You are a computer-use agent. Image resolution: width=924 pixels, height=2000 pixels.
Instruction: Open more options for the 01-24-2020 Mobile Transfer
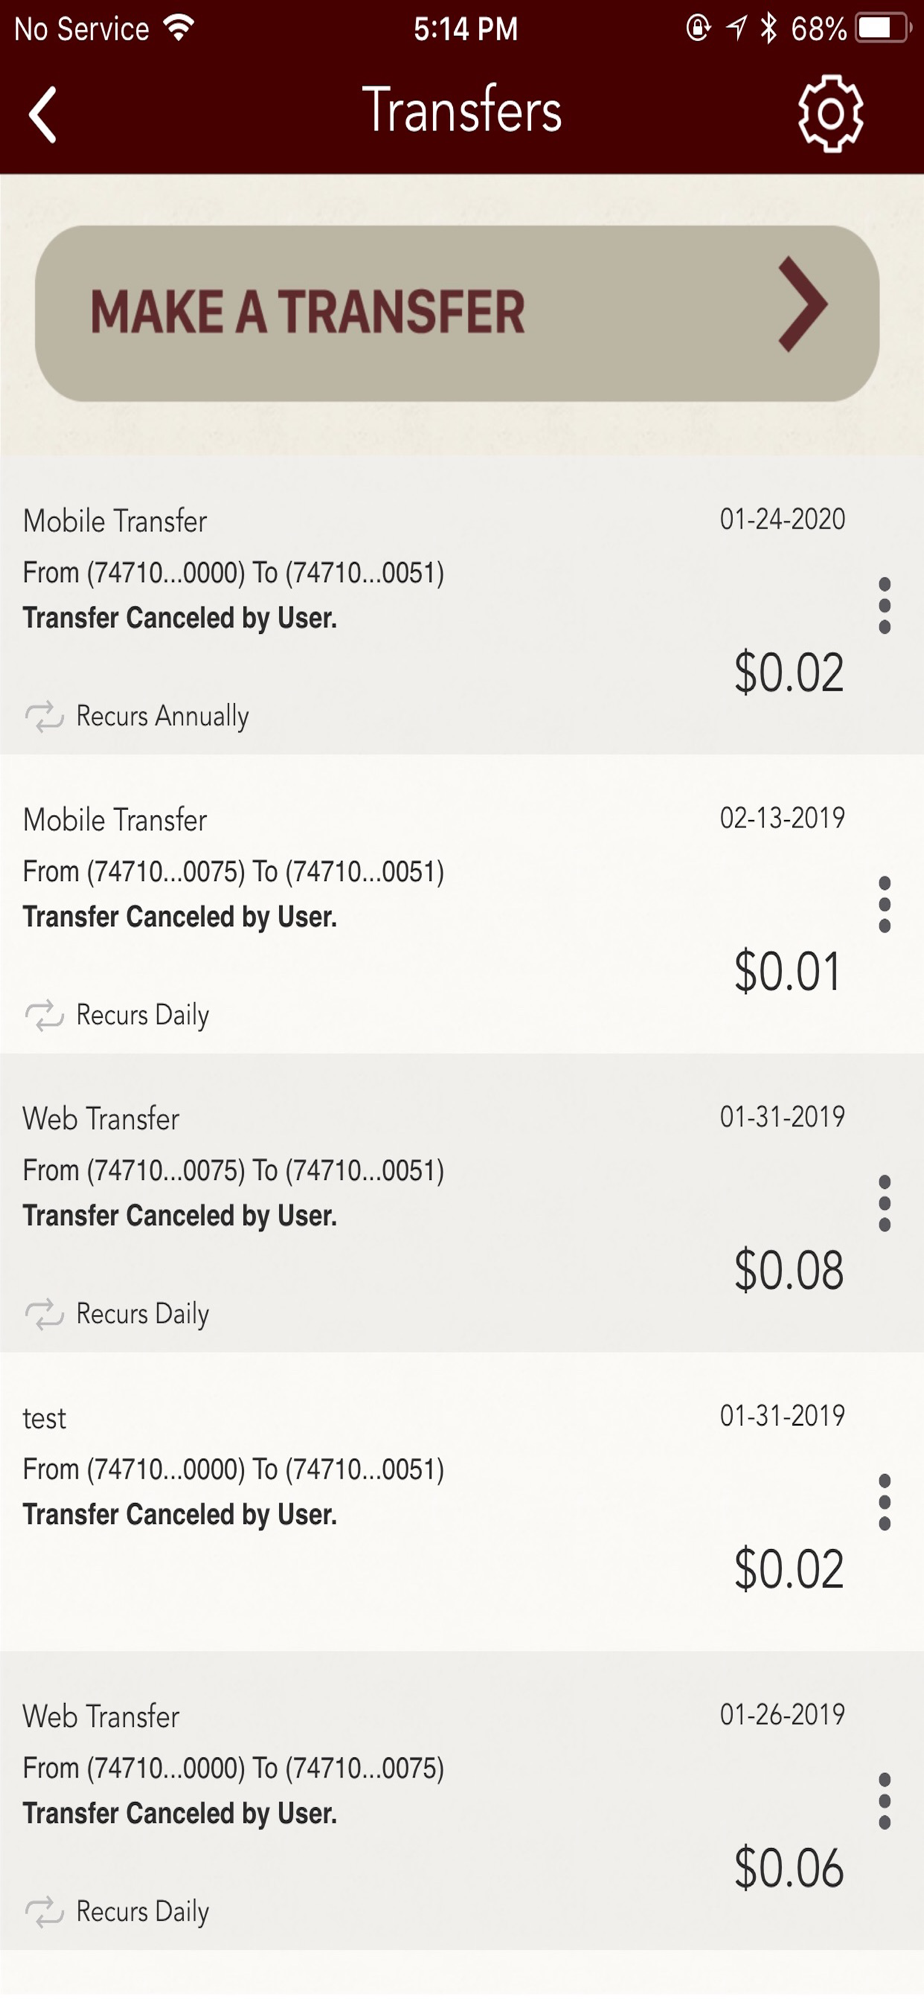884,605
